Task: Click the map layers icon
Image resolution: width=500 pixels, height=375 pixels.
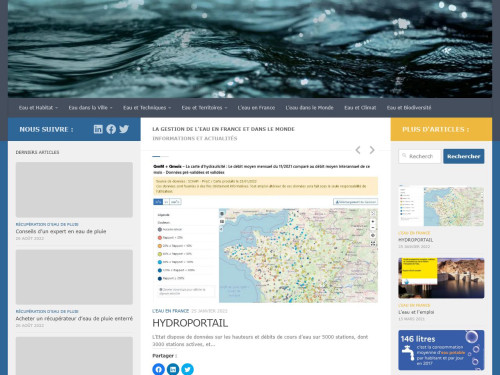Action: [x=222, y=213]
